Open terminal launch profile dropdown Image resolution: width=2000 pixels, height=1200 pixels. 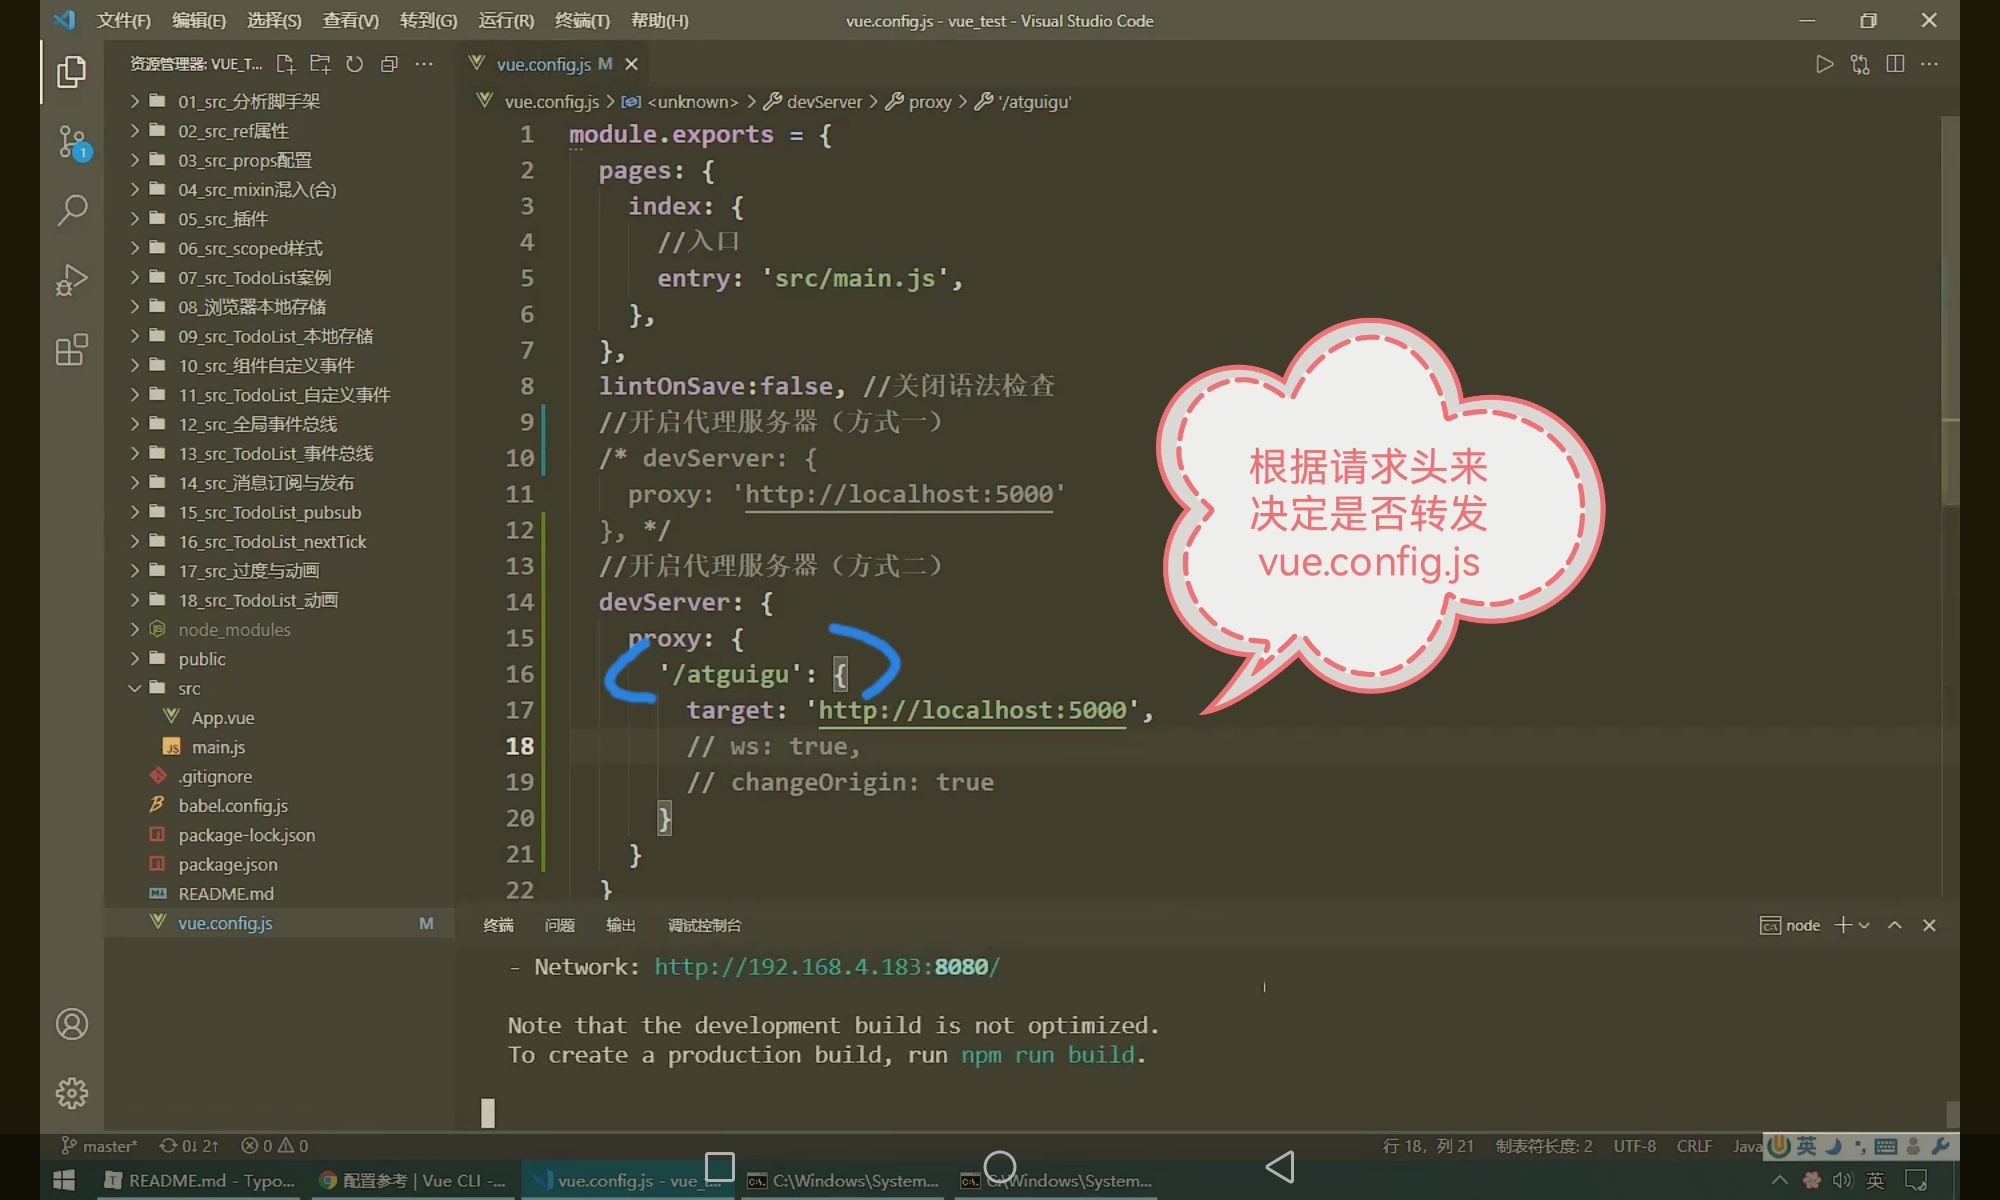click(x=1864, y=925)
